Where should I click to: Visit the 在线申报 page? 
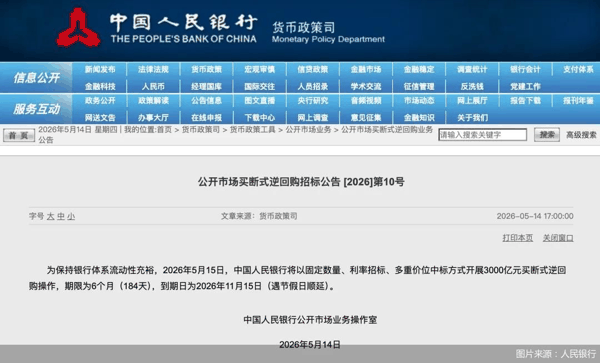[206, 117]
